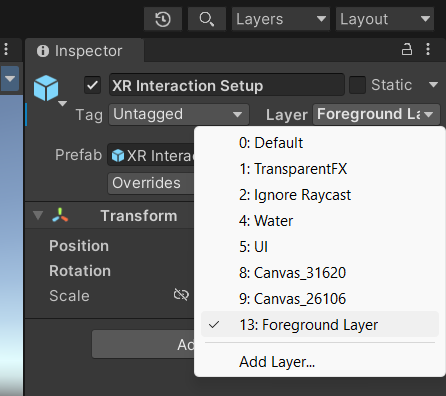Switch to the Inspector tab

[85, 51]
